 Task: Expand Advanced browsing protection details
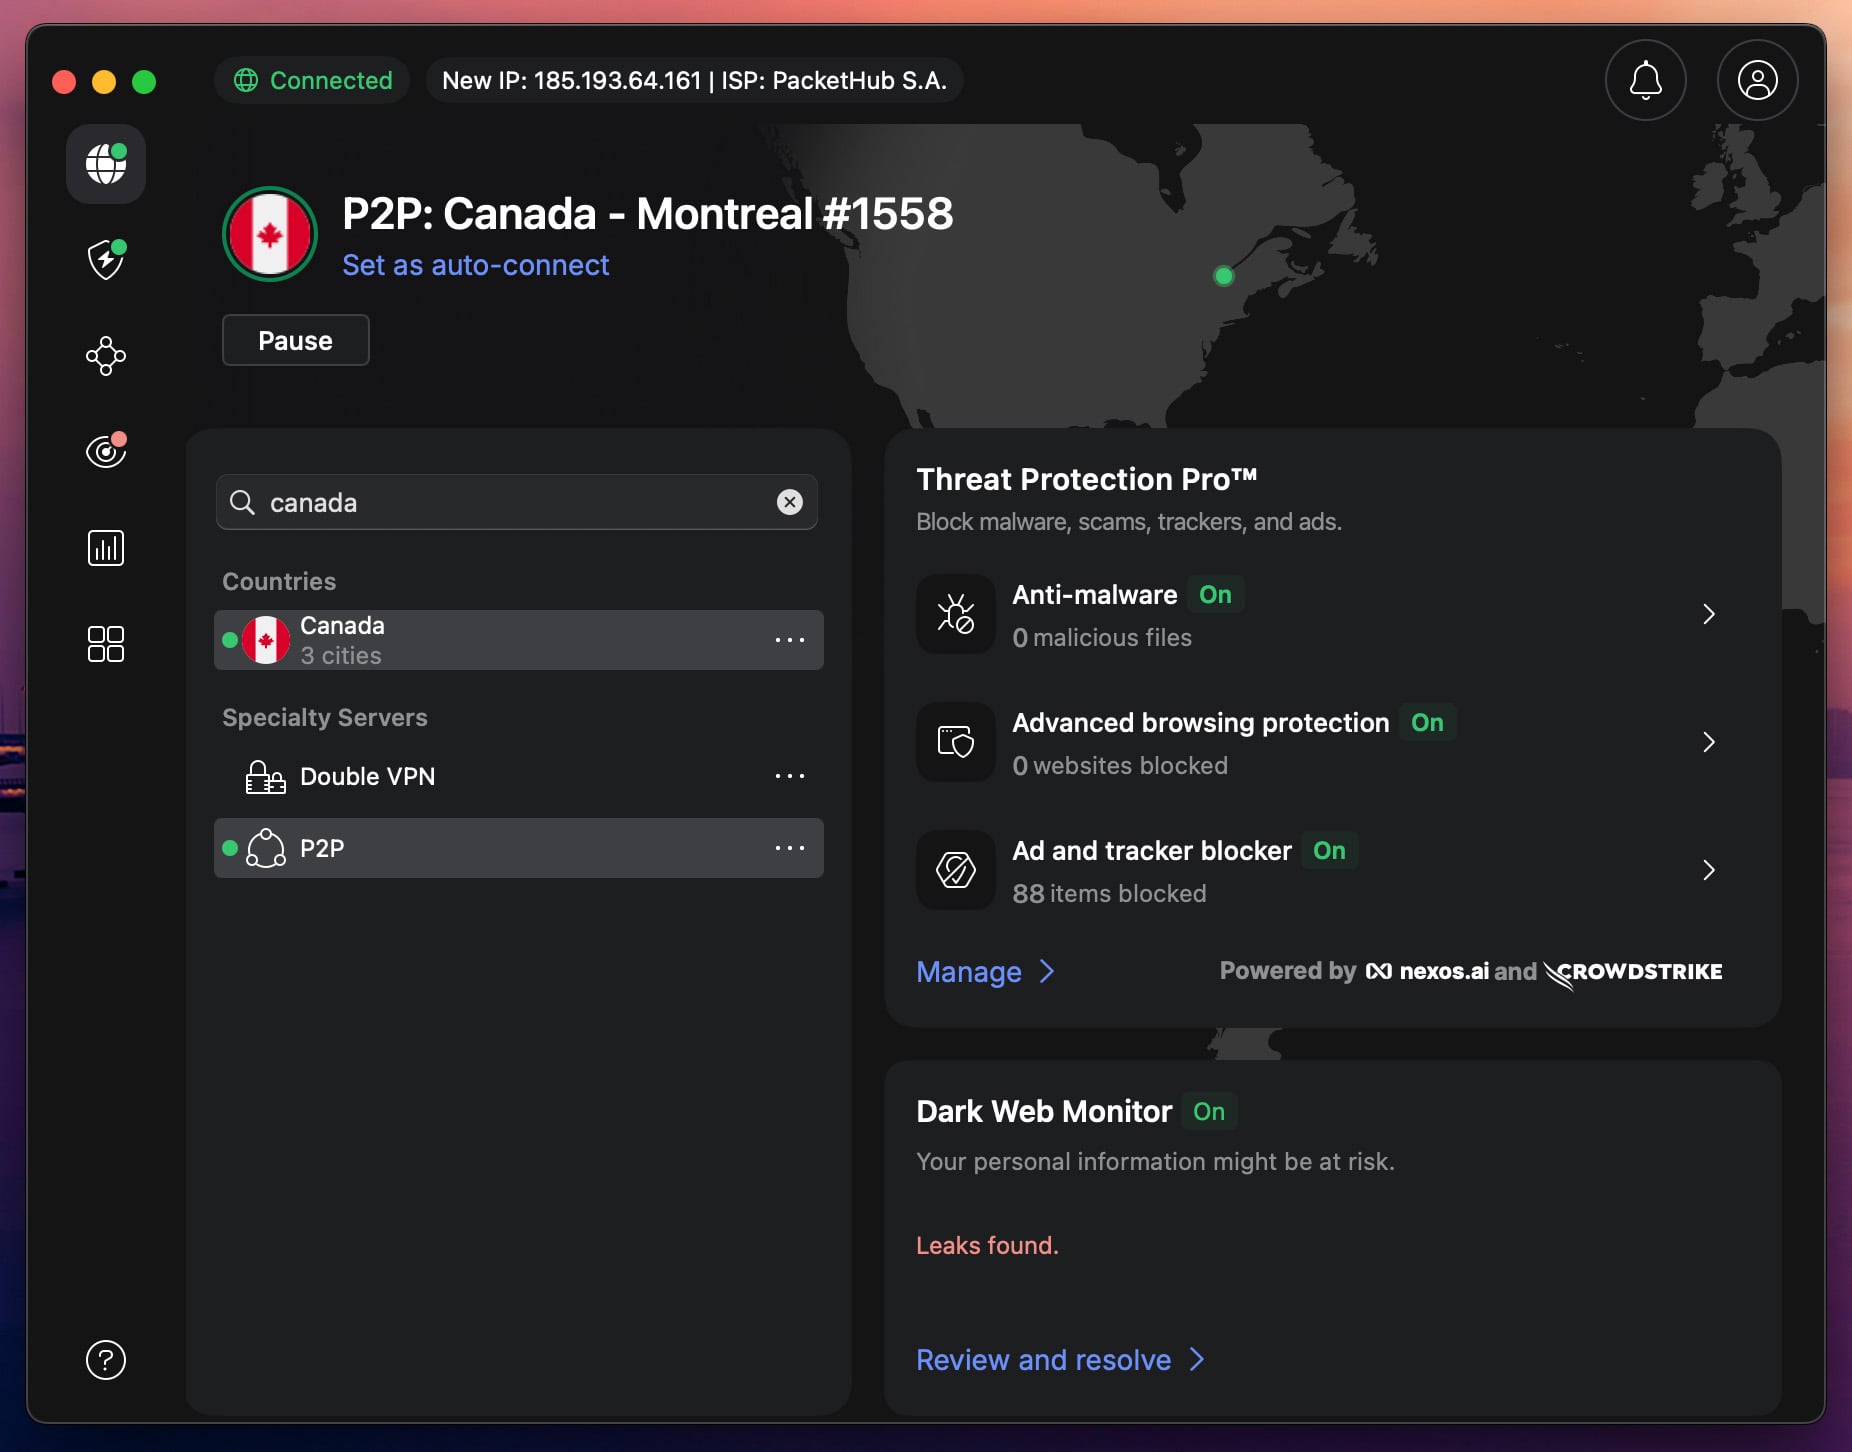coord(1708,742)
